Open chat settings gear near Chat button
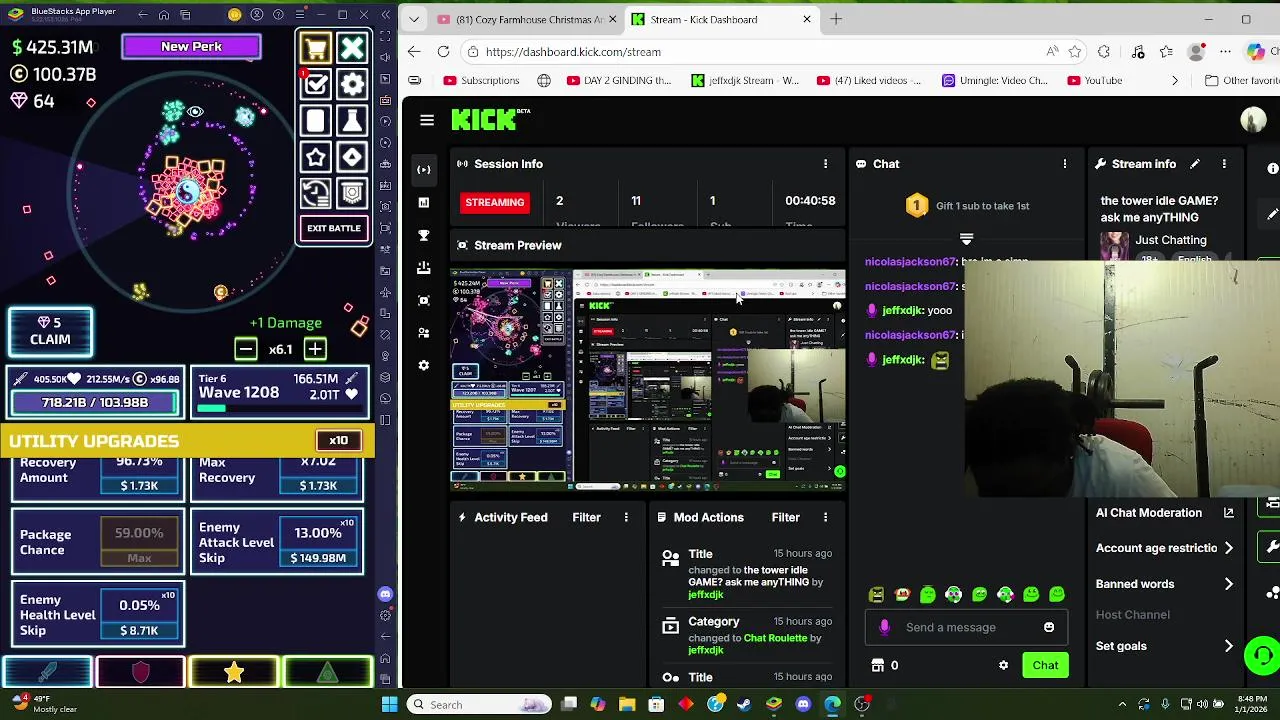Viewport: 1280px width, 720px height. pyautogui.click(x=1003, y=665)
